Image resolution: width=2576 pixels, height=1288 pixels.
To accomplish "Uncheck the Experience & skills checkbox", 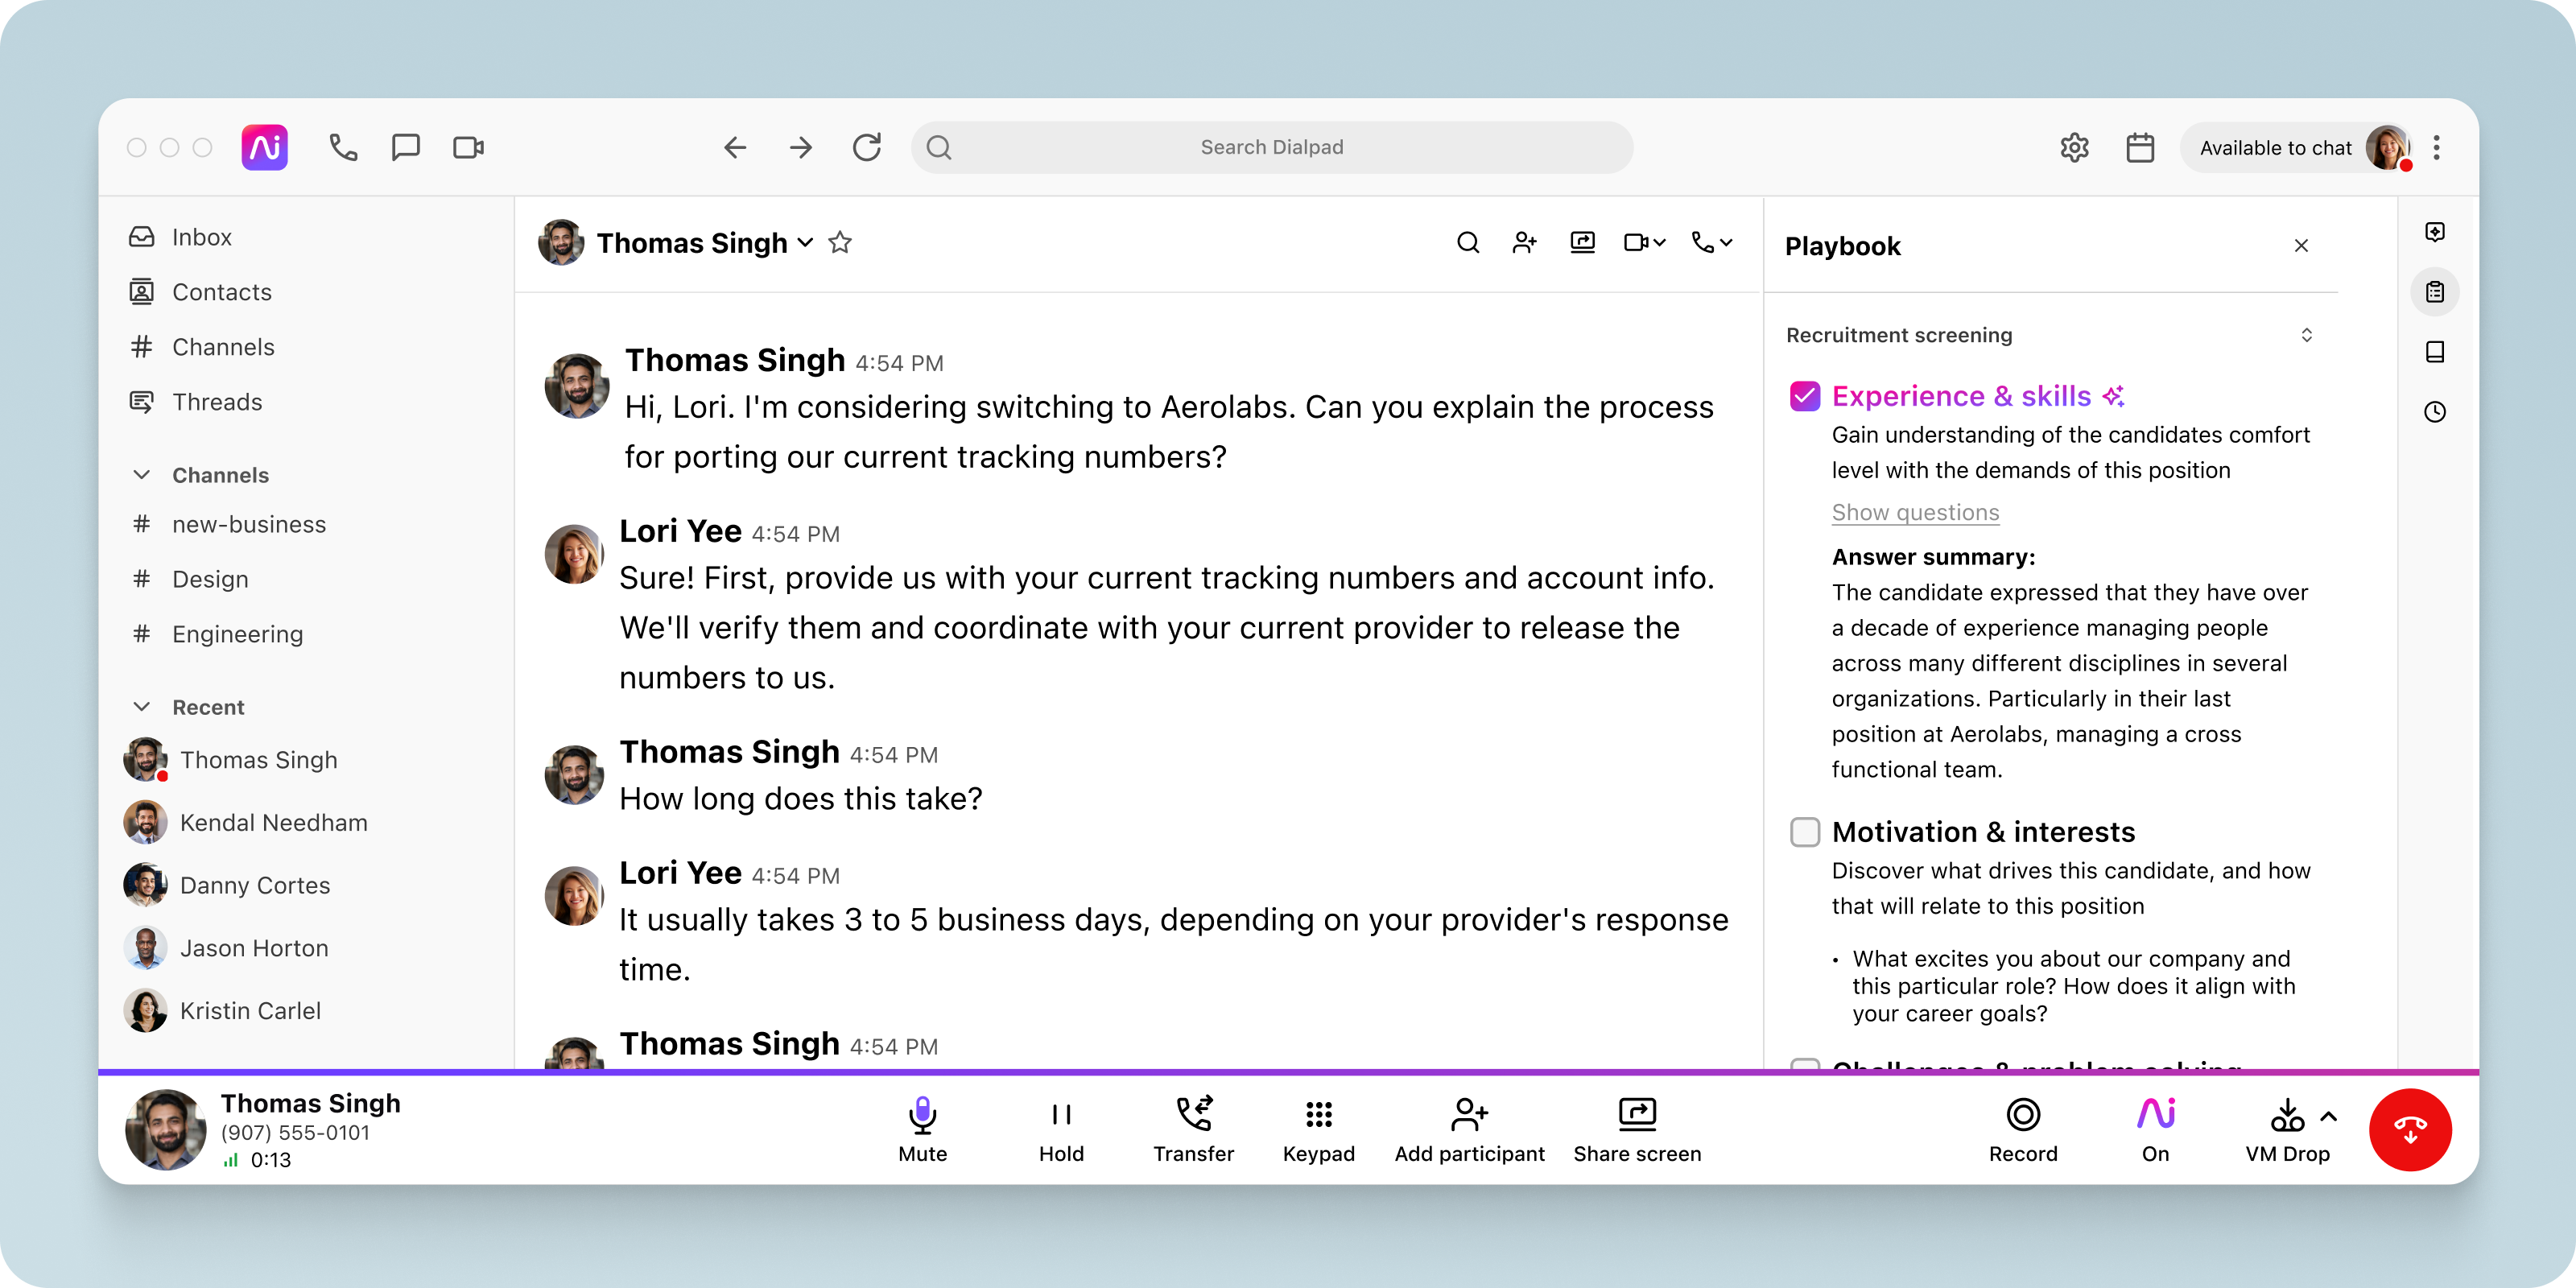I will coord(1804,396).
